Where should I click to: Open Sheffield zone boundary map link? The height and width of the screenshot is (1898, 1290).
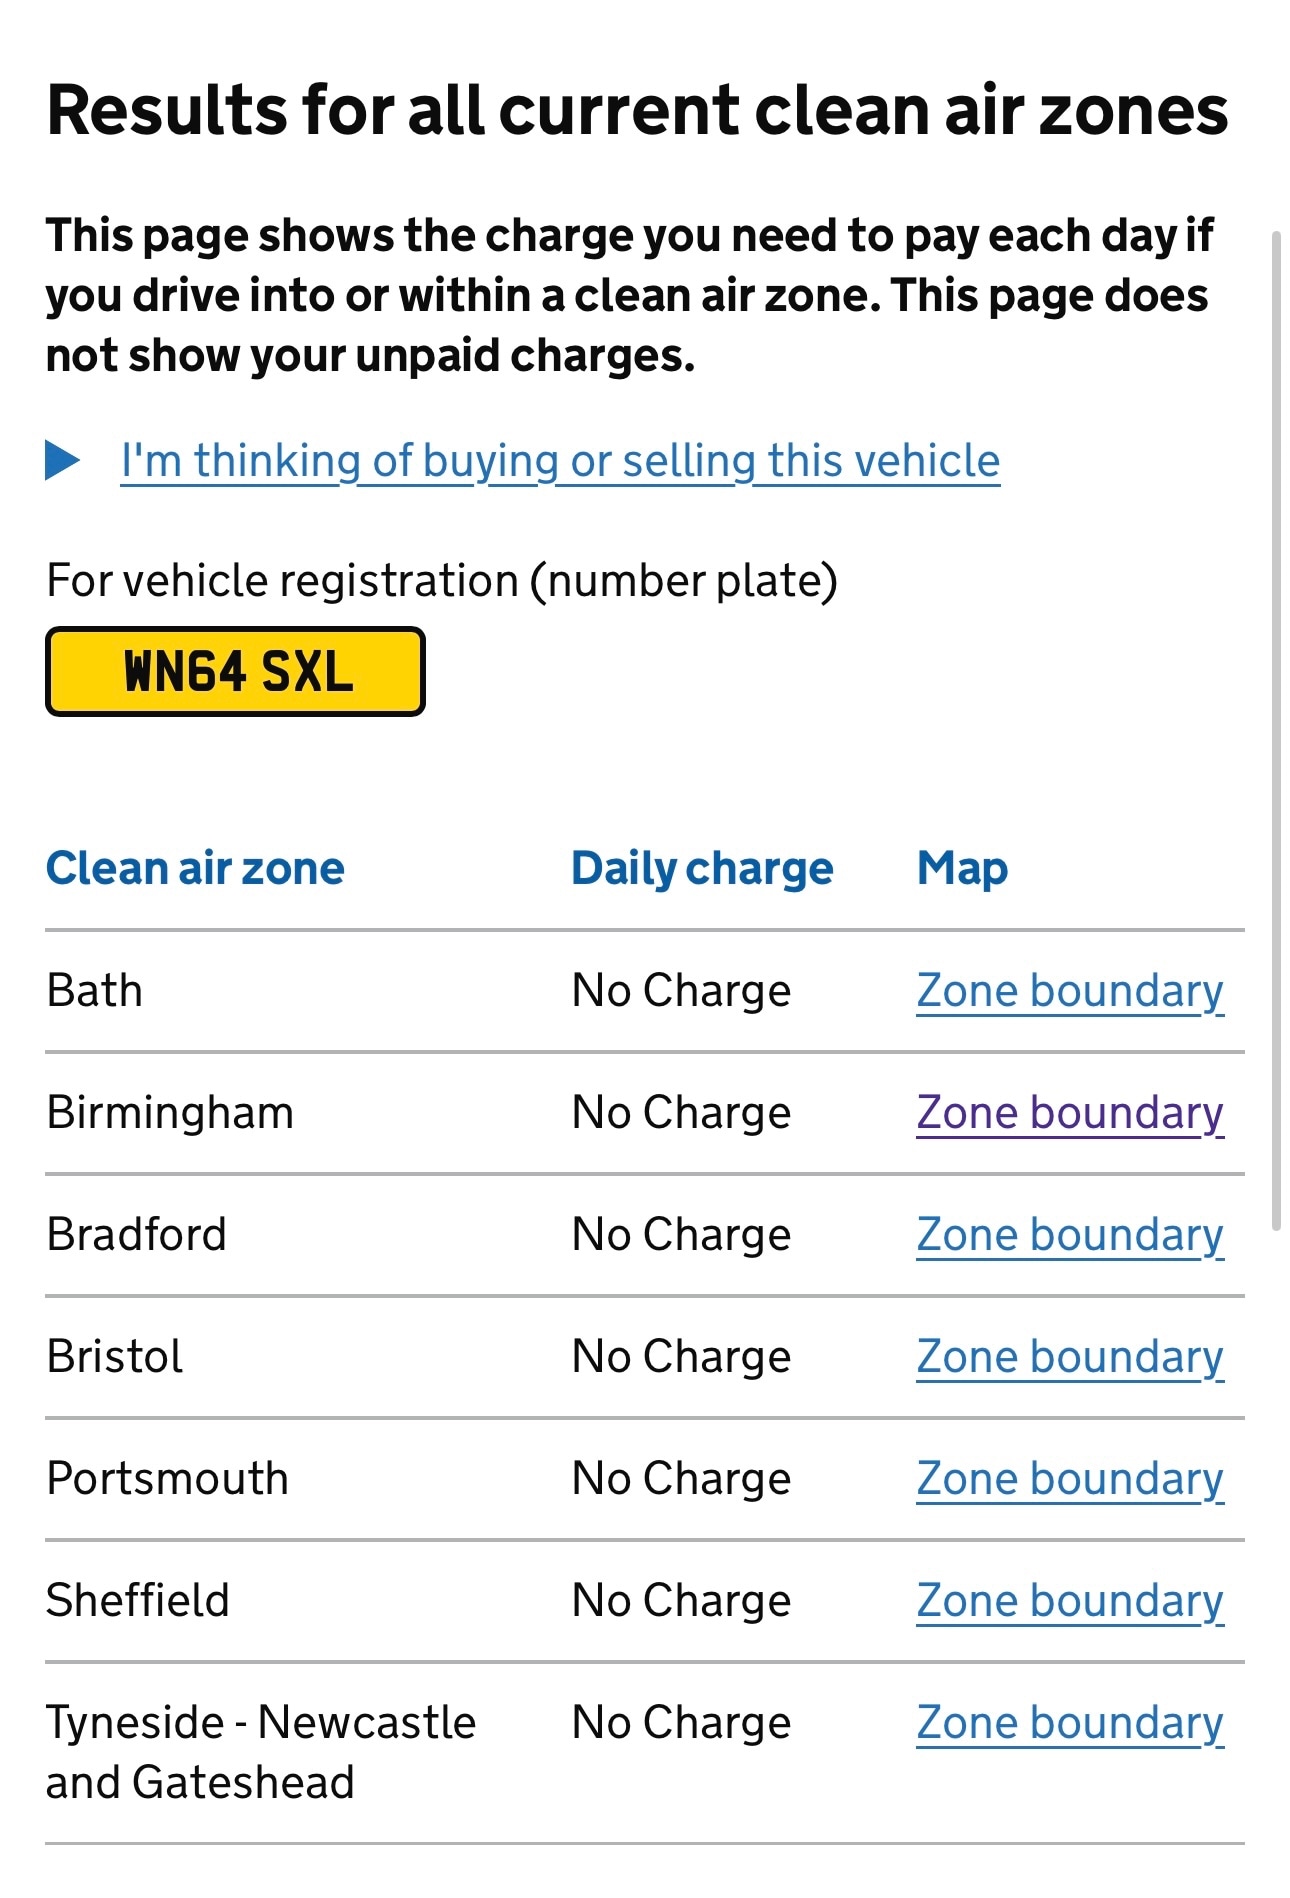[1069, 1601]
